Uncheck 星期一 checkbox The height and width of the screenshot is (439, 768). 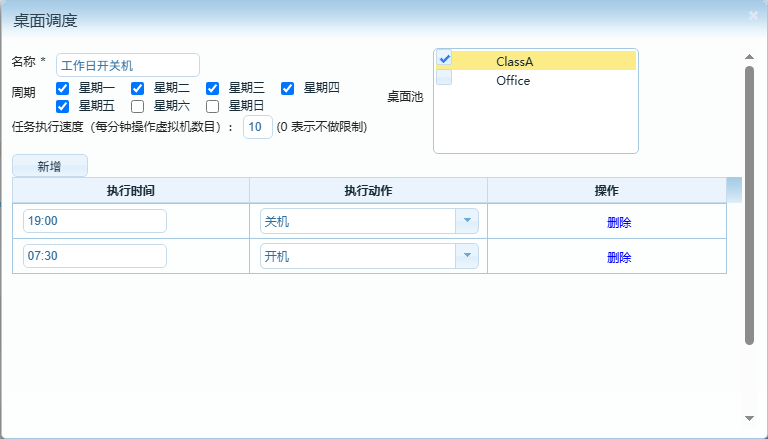(62, 88)
